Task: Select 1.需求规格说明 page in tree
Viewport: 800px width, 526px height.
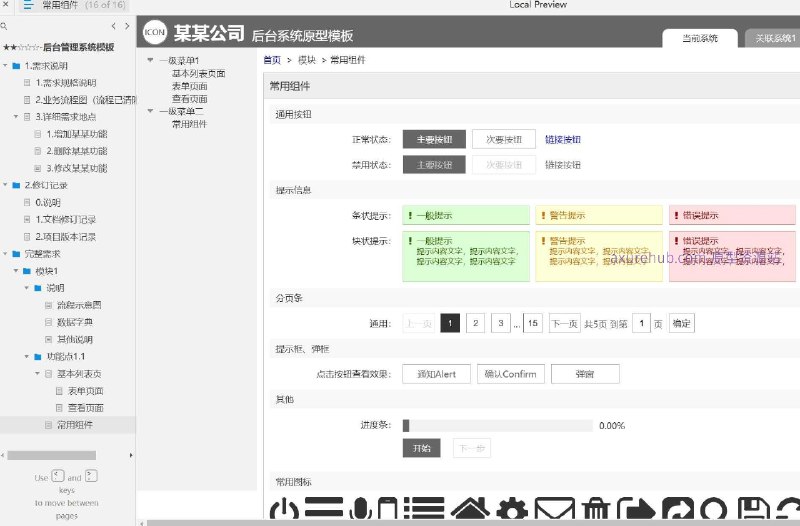Action: (x=66, y=83)
